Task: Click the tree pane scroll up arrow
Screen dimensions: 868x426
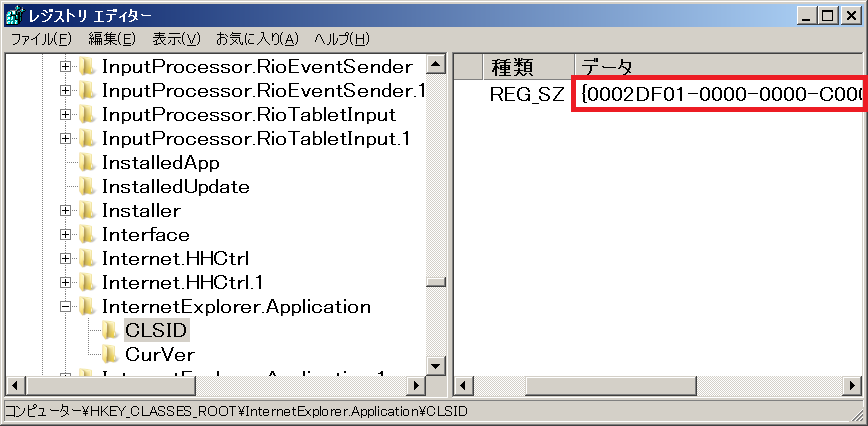Action: (x=436, y=66)
